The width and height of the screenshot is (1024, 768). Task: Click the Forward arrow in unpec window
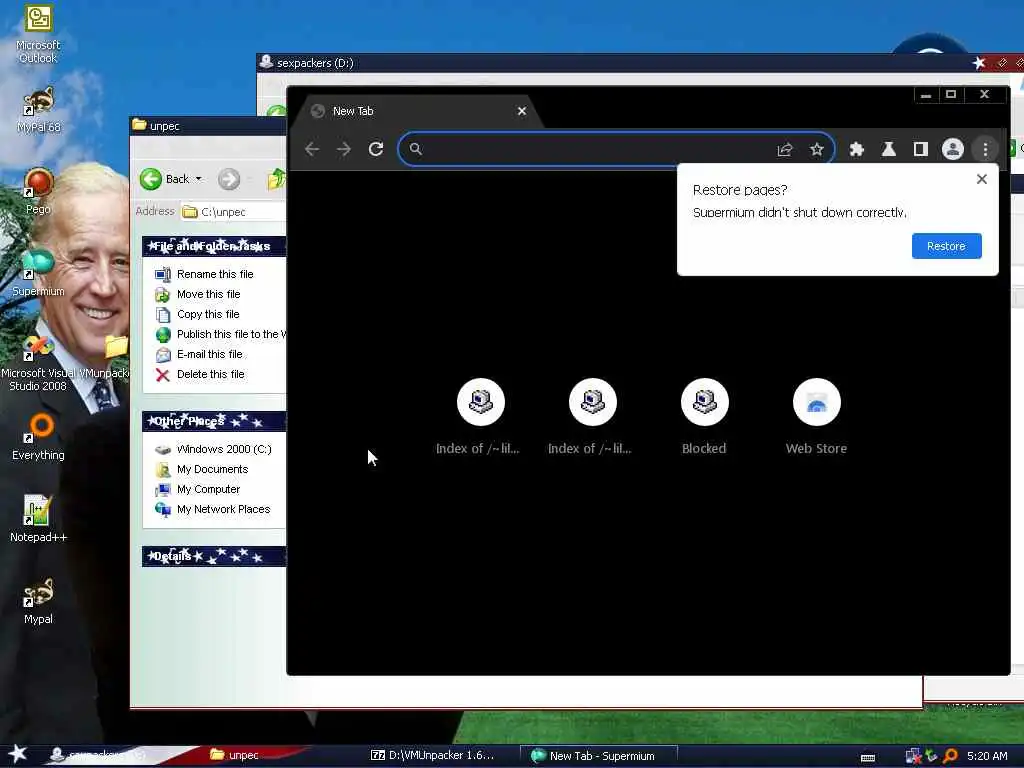pos(229,179)
